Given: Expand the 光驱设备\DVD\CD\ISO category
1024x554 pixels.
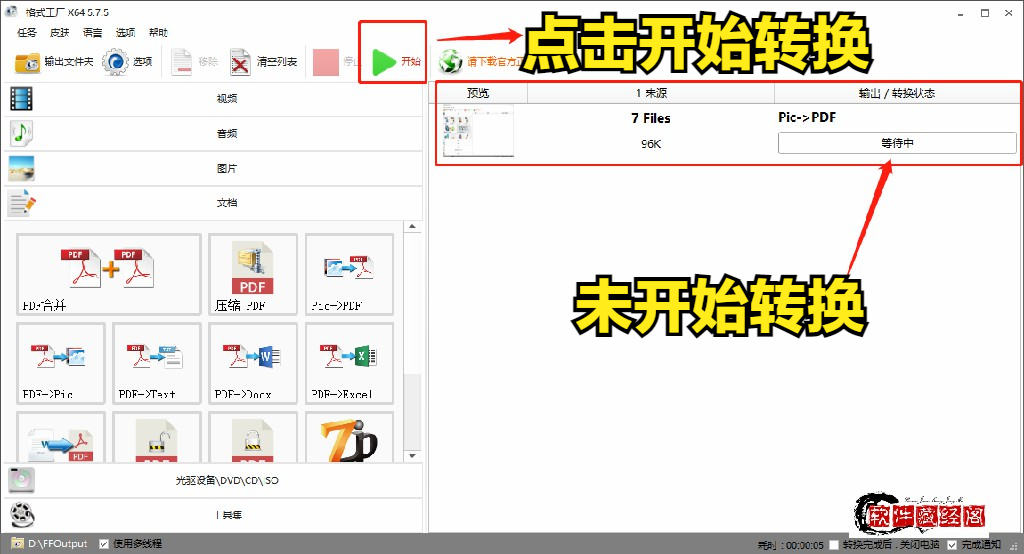Looking at the screenshot, I should pos(213,480).
